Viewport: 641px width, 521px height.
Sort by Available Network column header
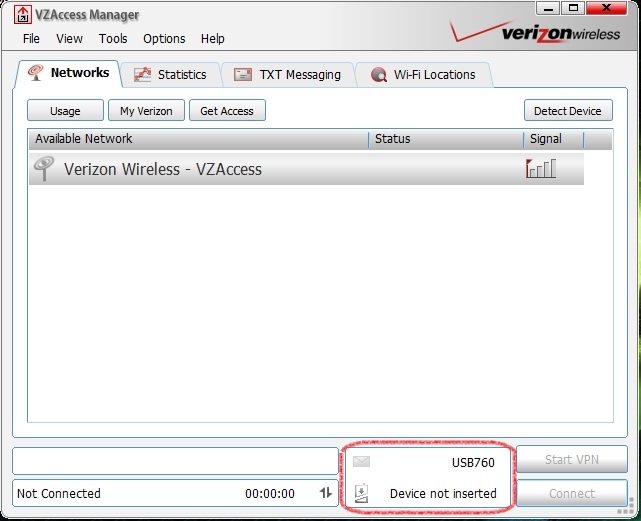199,139
